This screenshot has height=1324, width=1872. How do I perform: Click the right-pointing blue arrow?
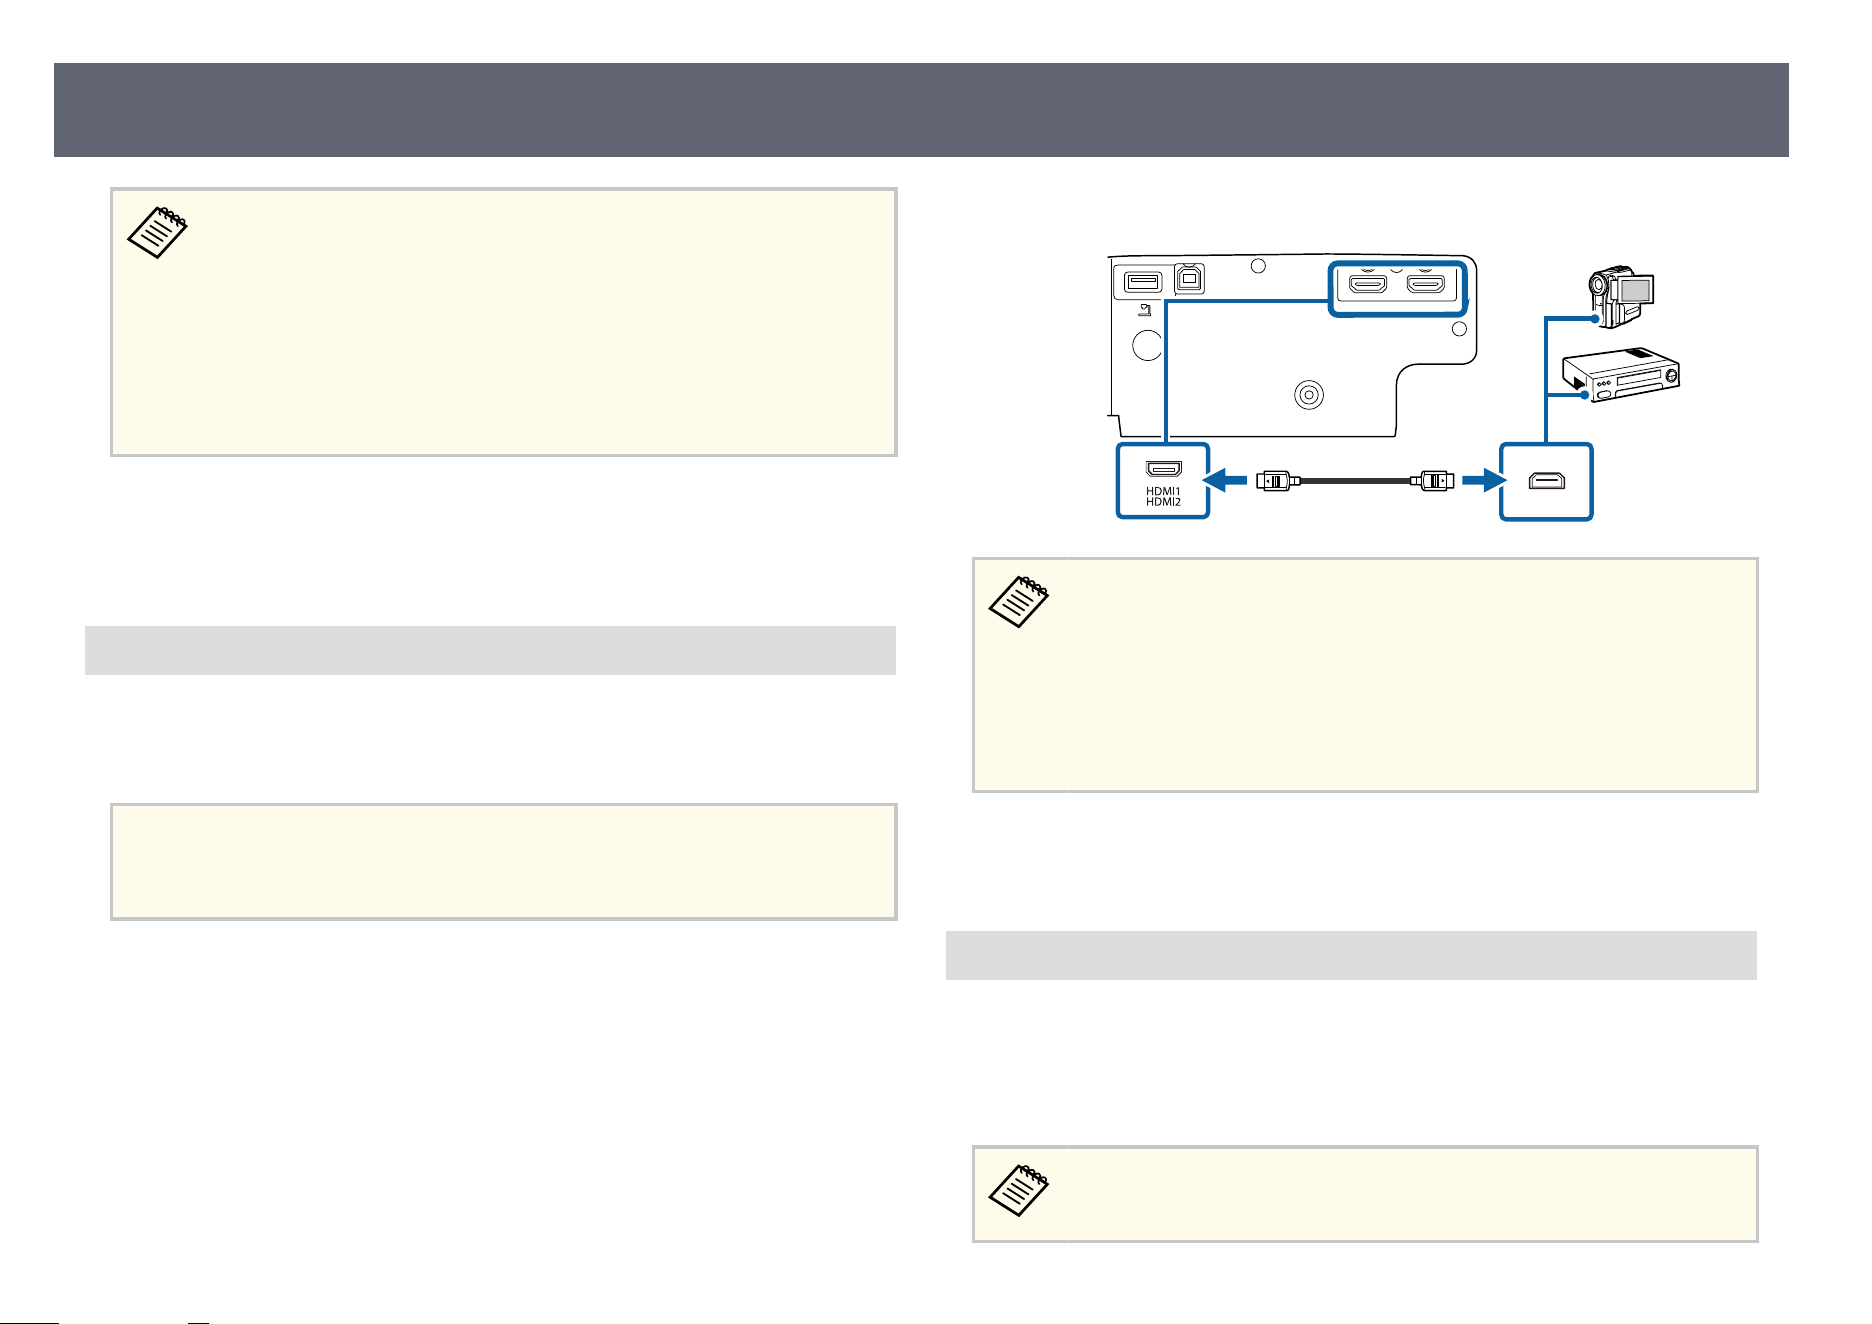tap(1484, 481)
